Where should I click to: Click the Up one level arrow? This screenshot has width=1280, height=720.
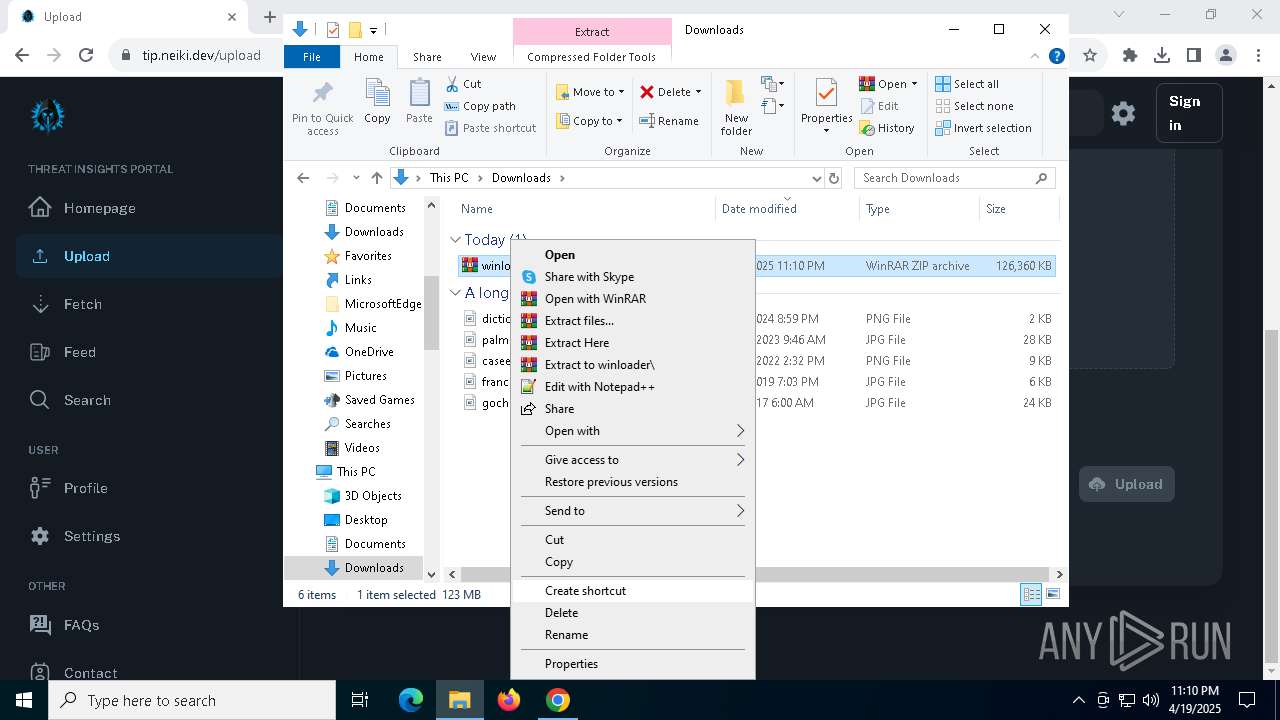click(x=377, y=178)
